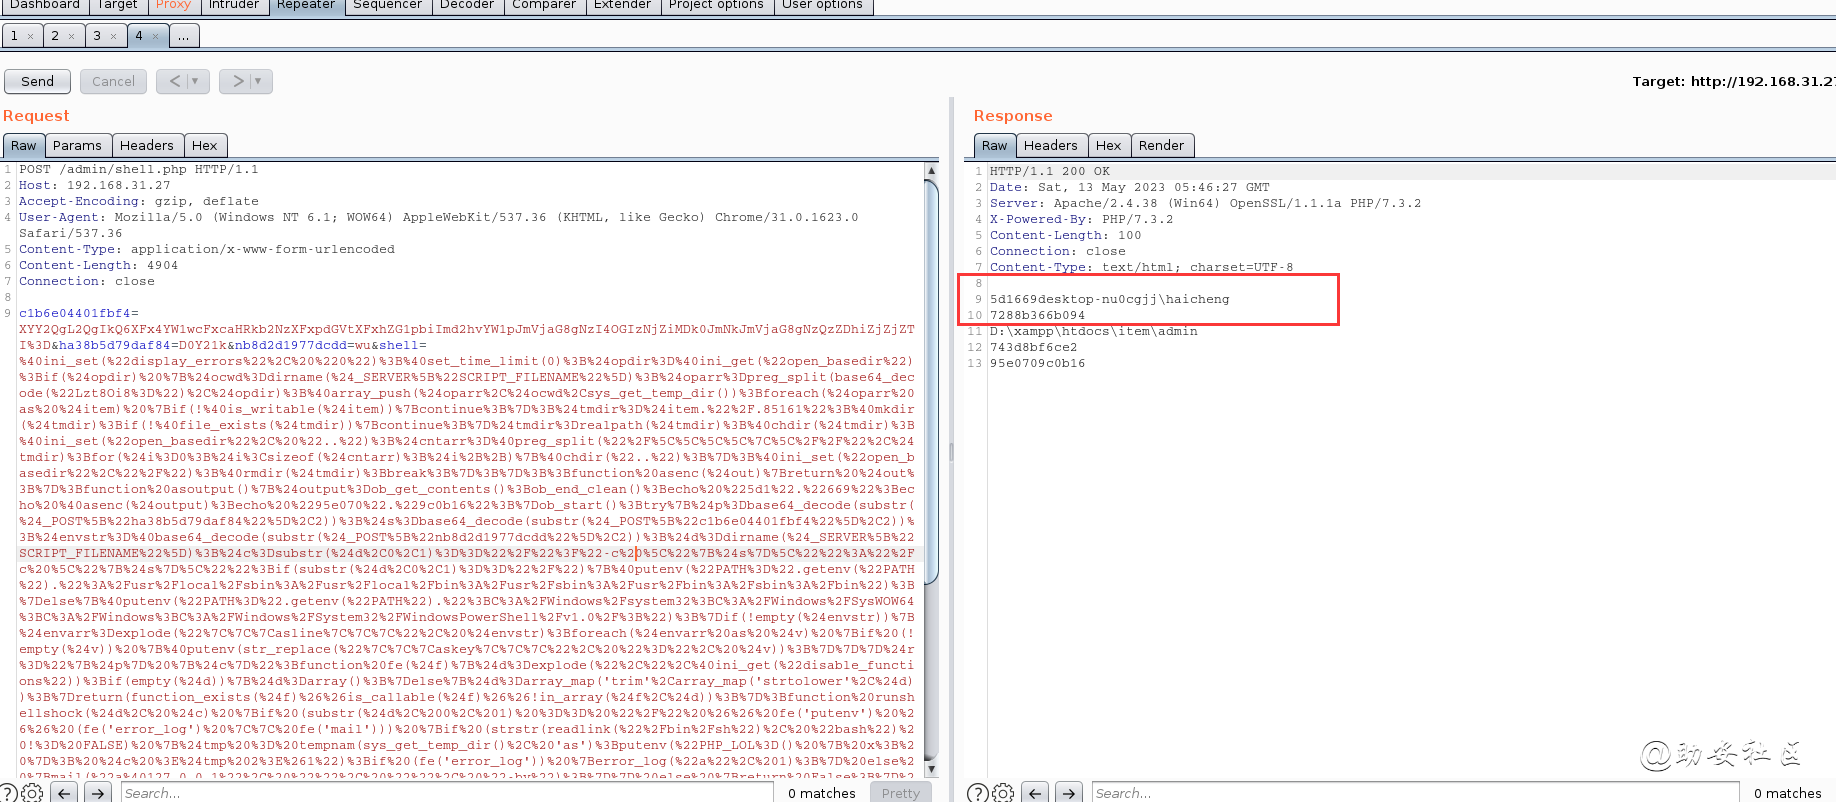Open the Dashboard tab
Image resolution: width=1836 pixels, height=802 pixels.
(45, 5)
